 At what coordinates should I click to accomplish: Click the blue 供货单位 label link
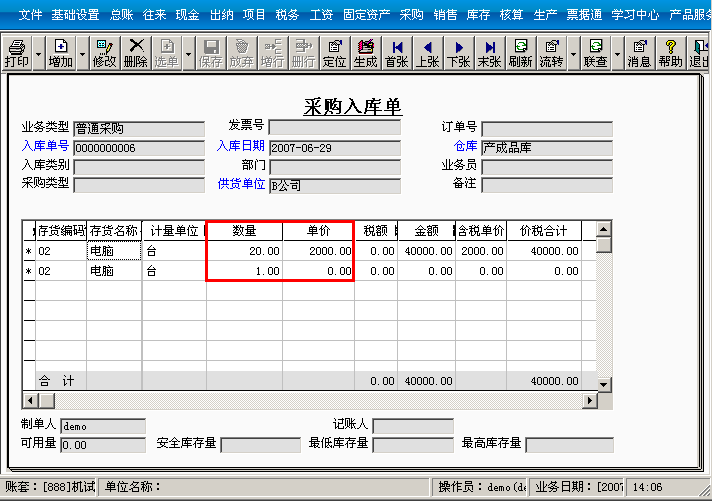(241, 184)
